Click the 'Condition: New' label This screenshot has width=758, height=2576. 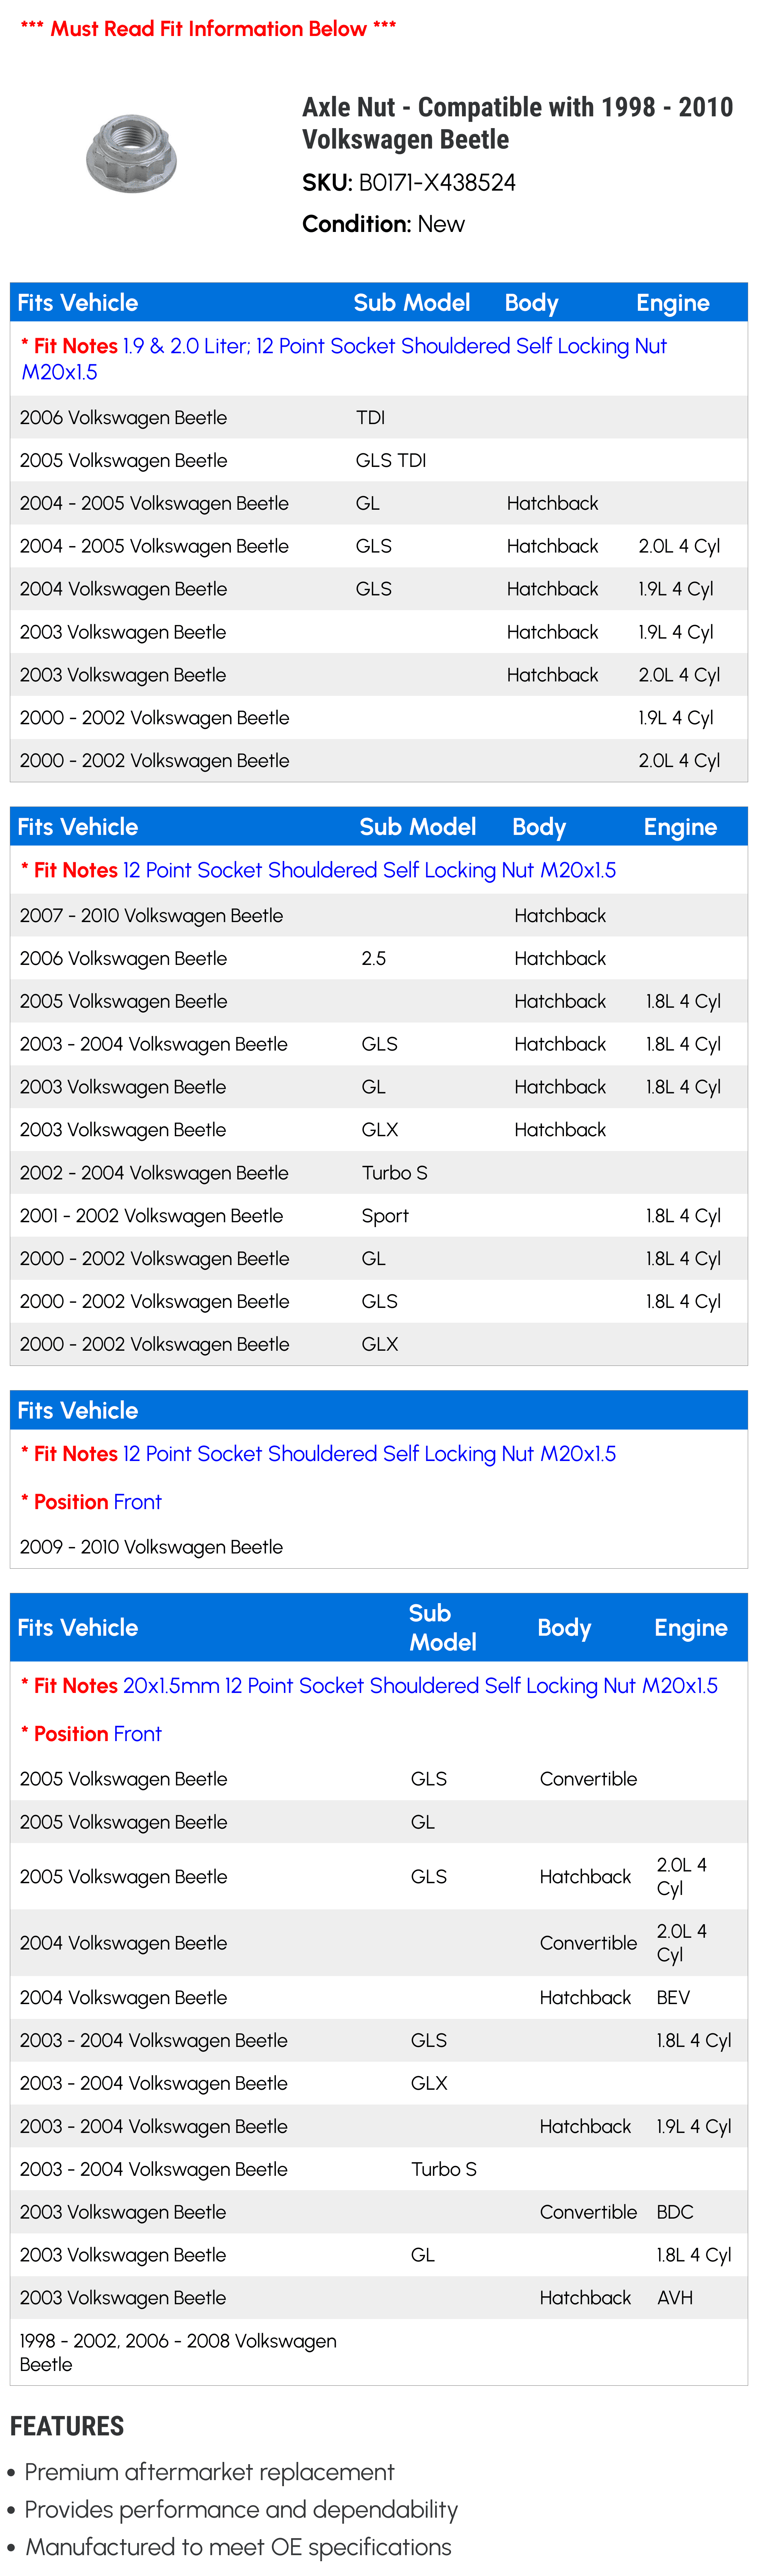(x=383, y=224)
